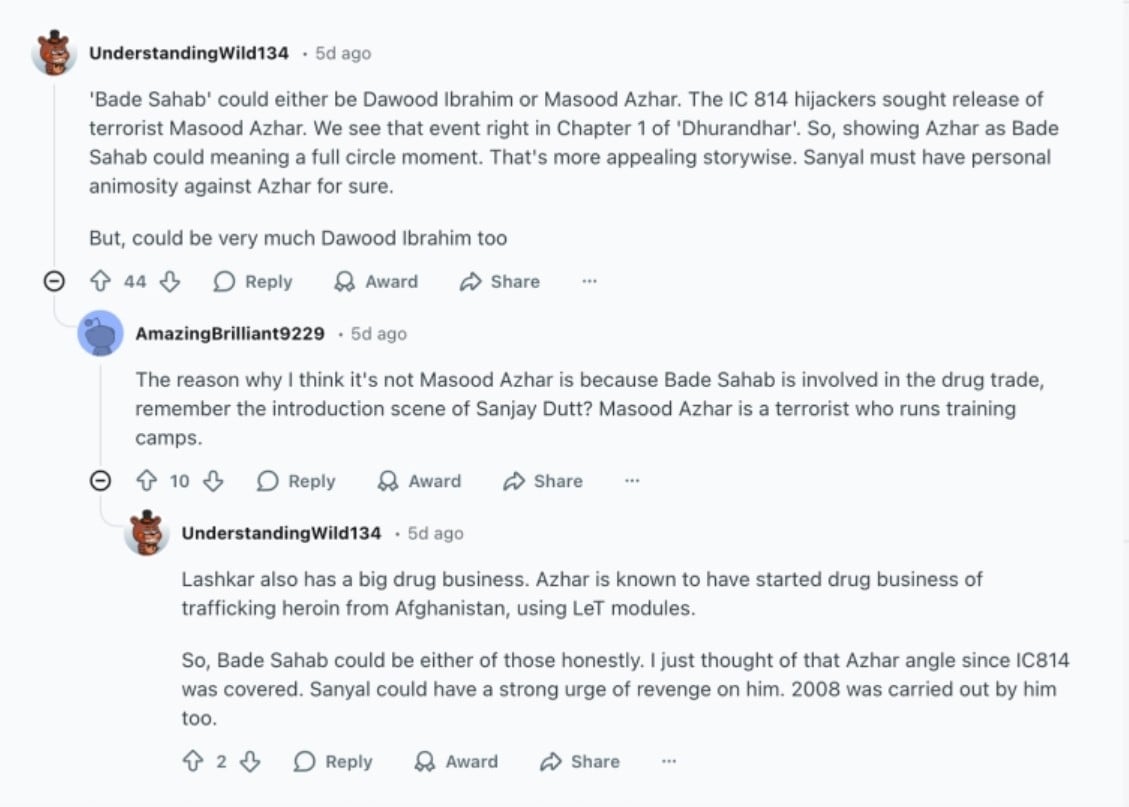Give an Award to the top comment
Image resolution: width=1129 pixels, height=807 pixels.
click(375, 281)
